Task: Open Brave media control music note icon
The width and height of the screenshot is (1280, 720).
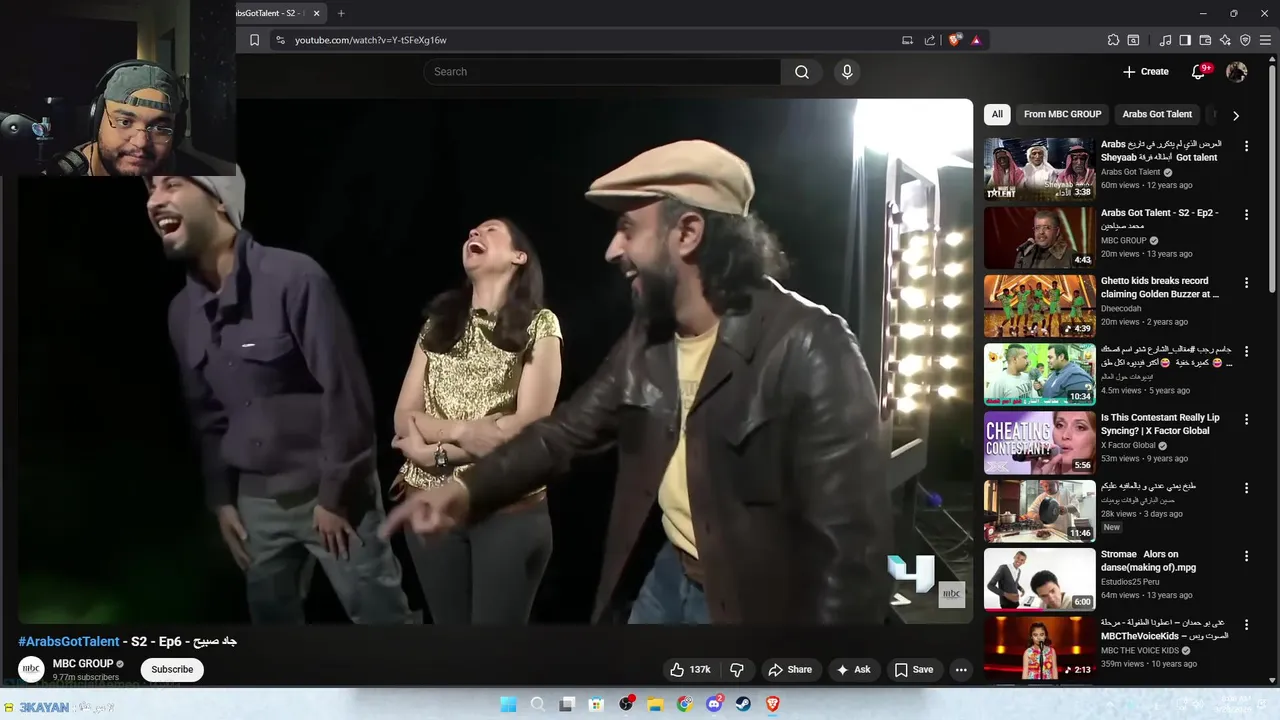Action: click(x=1165, y=40)
